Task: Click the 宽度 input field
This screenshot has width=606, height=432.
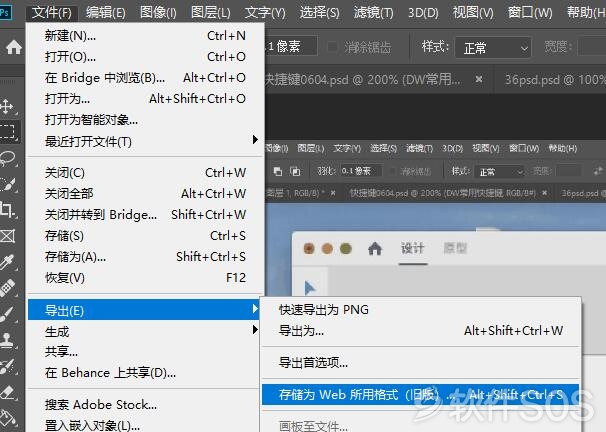Action: click(591, 47)
